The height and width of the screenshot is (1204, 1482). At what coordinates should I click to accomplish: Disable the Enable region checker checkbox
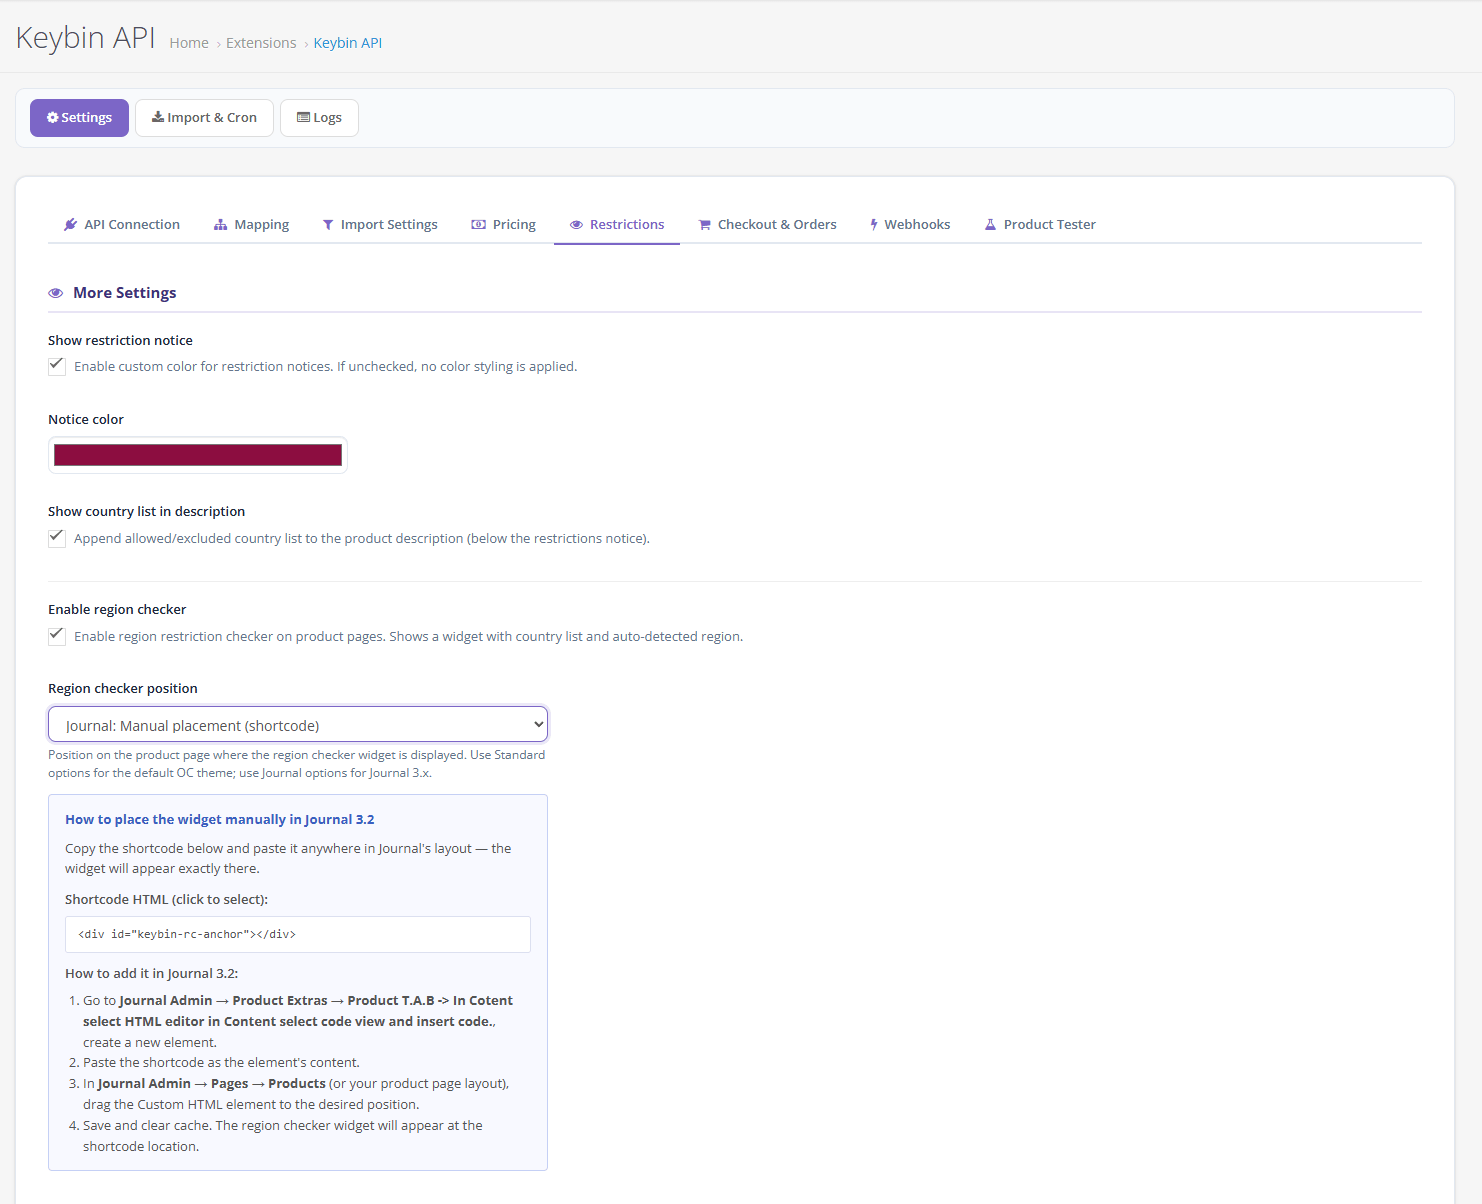(x=57, y=636)
